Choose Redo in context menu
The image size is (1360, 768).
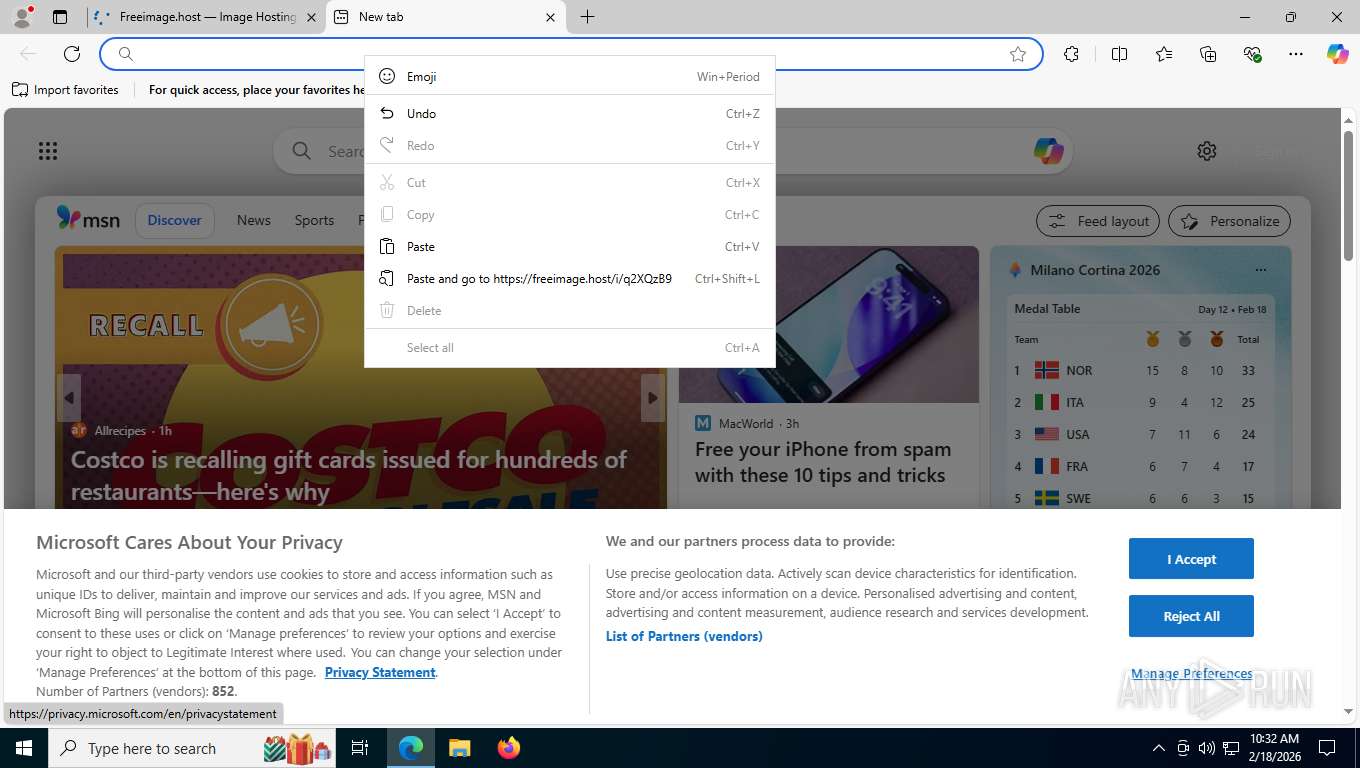570,145
